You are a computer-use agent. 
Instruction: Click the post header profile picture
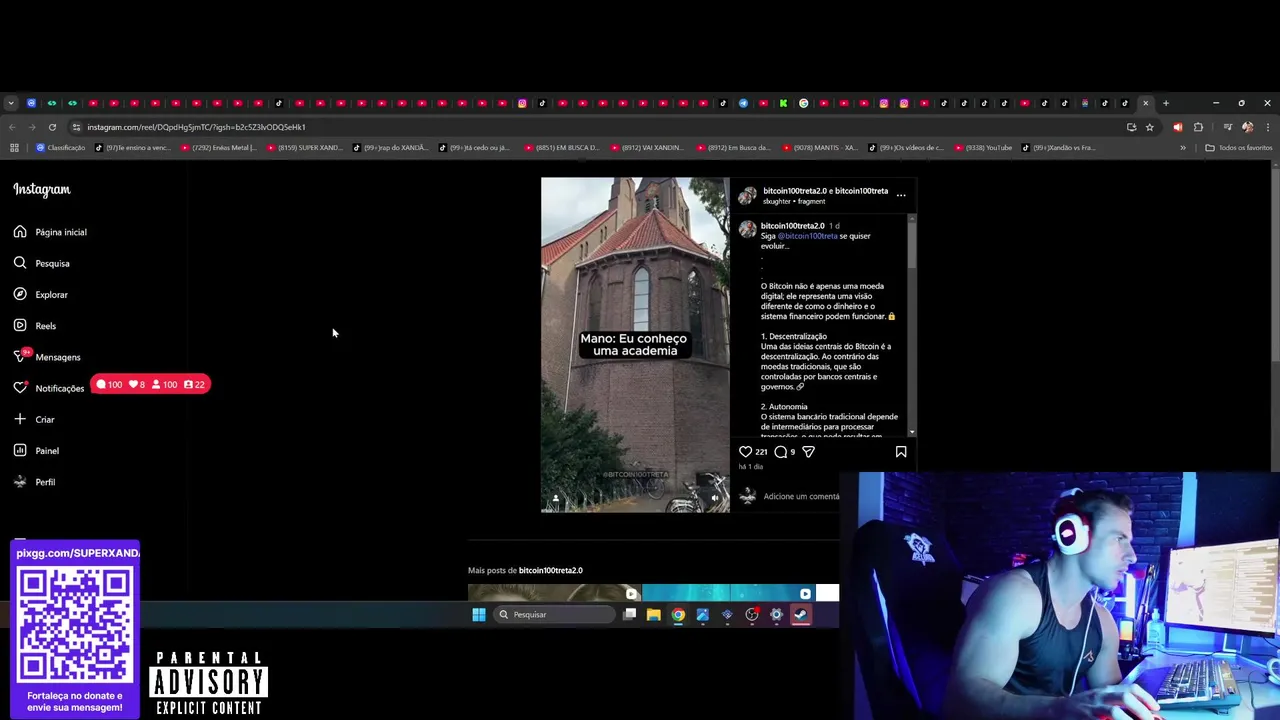tap(747, 195)
